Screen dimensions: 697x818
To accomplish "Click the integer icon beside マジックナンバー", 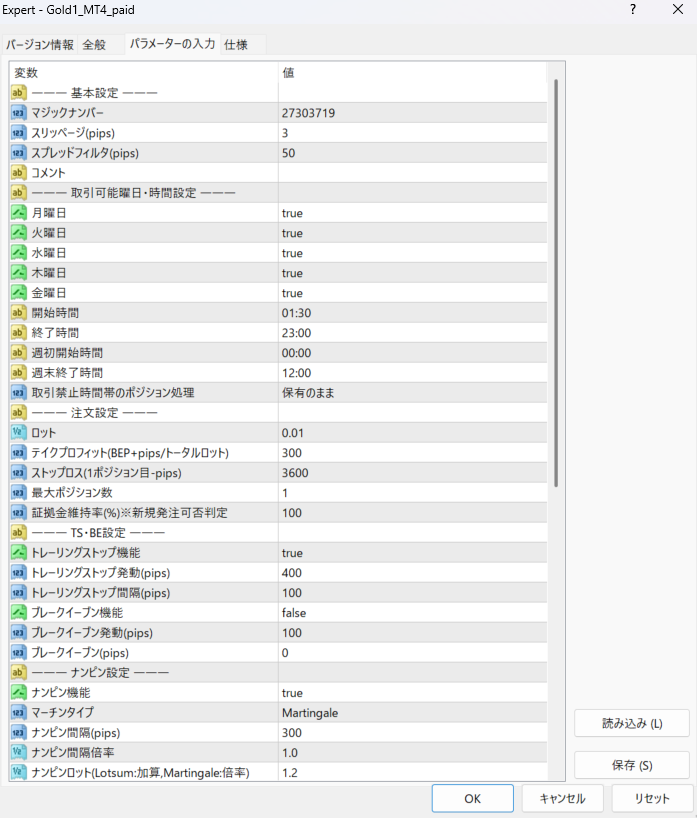I will (x=19, y=113).
